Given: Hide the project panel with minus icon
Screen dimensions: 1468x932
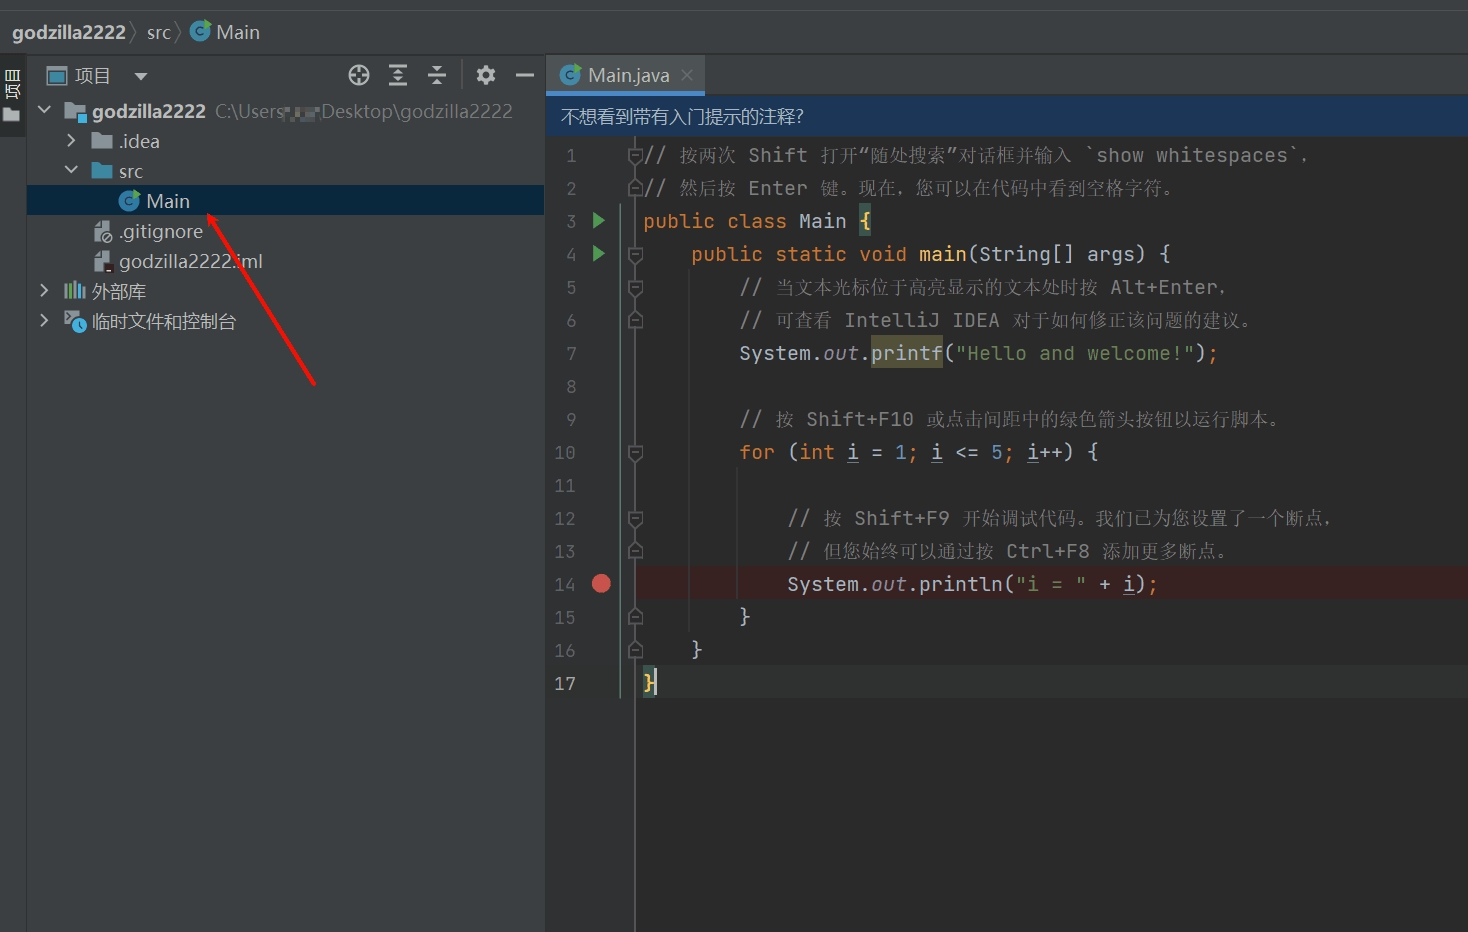Looking at the screenshot, I should coord(525,75).
